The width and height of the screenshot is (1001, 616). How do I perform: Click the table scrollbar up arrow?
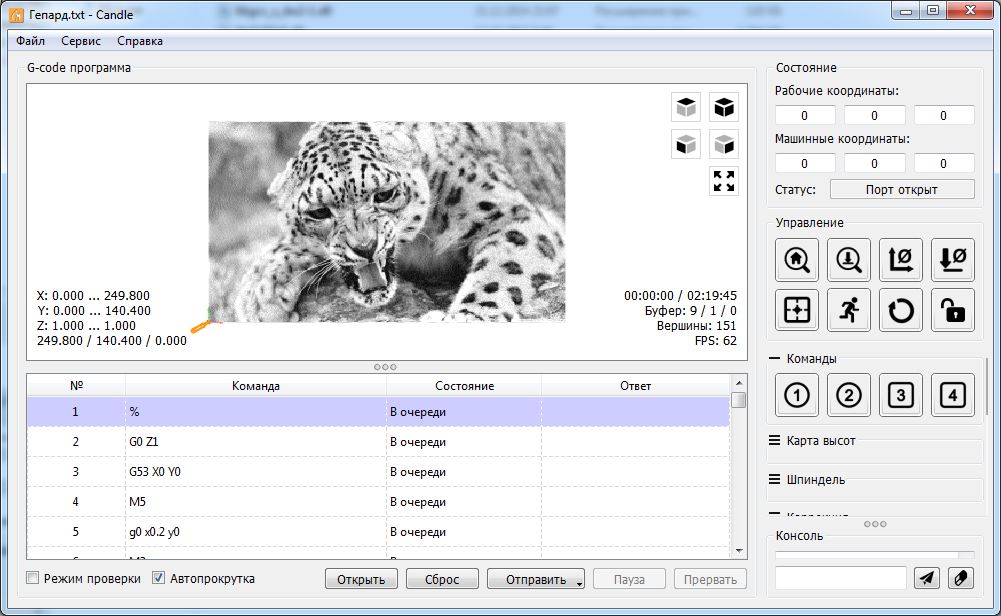pyautogui.click(x=739, y=382)
